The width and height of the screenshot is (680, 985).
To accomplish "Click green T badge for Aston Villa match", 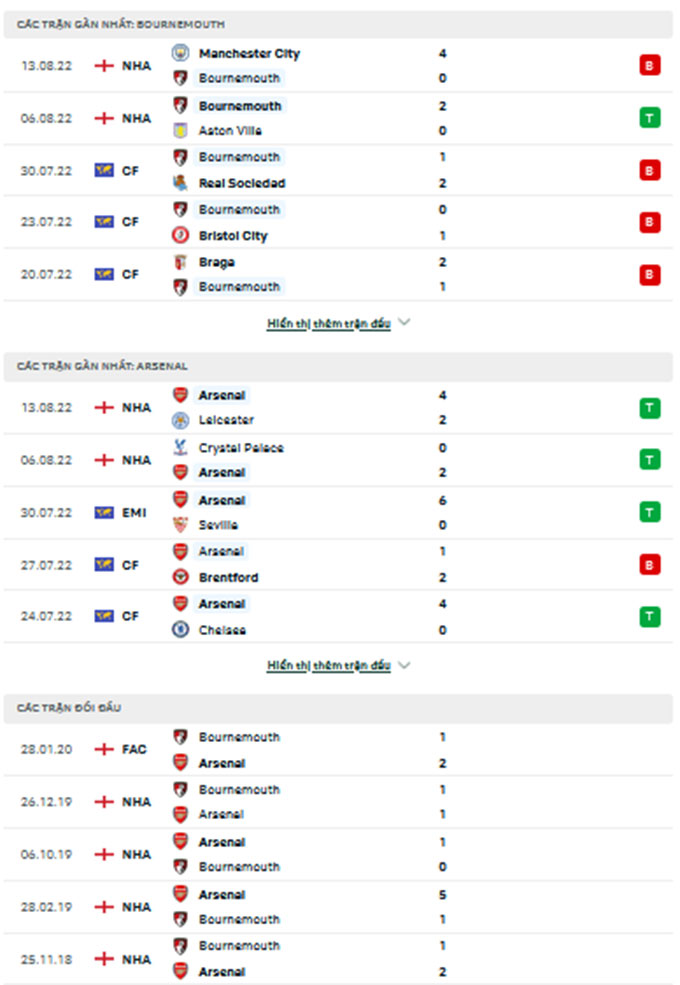I will coord(650,118).
